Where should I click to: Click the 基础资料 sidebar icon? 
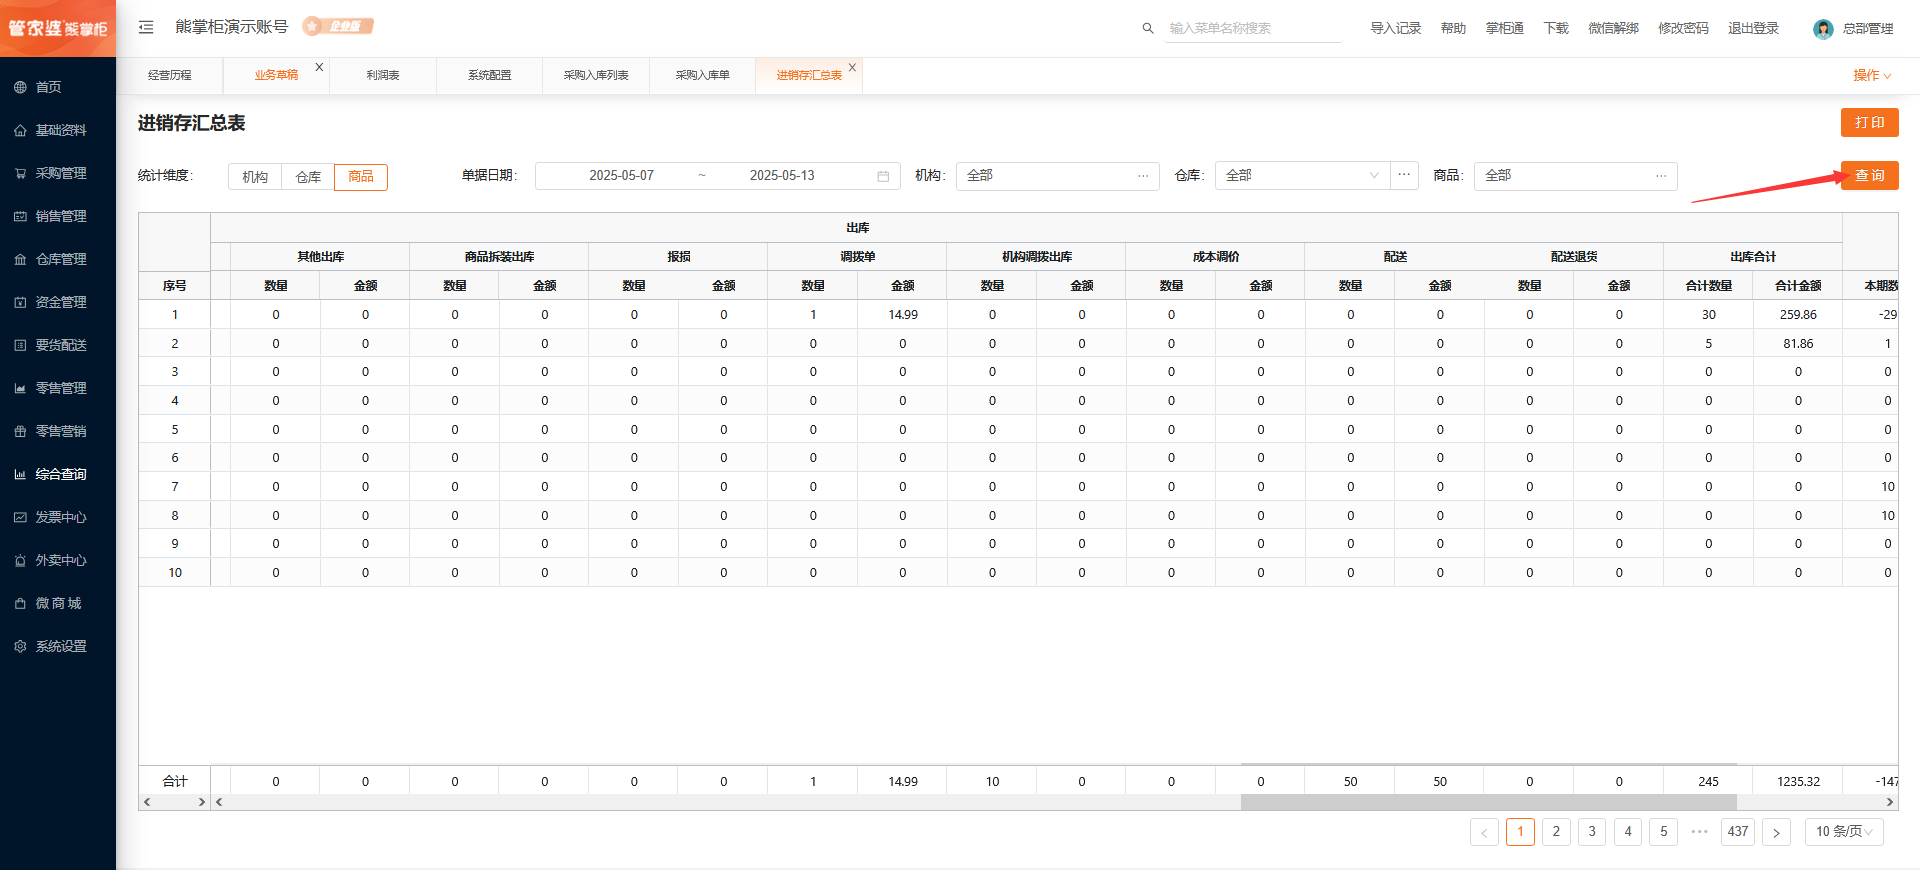point(20,130)
